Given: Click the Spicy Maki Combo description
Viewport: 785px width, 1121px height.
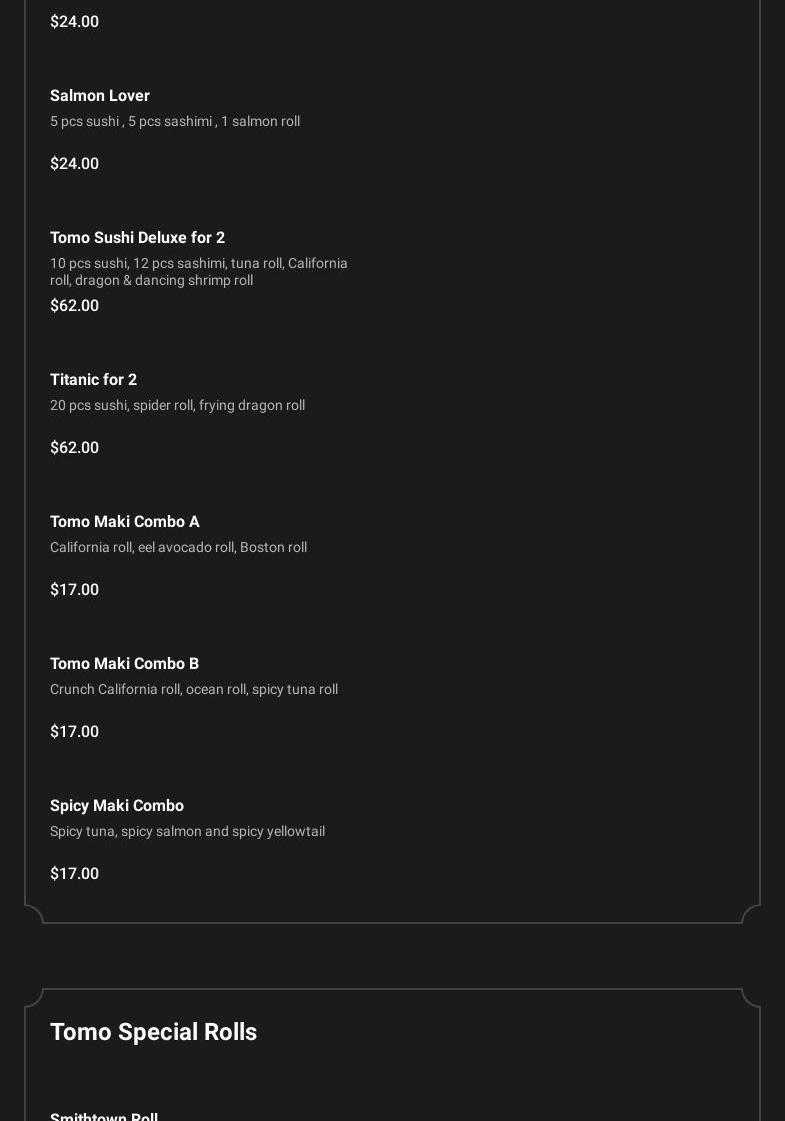Looking at the screenshot, I should 187,832.
